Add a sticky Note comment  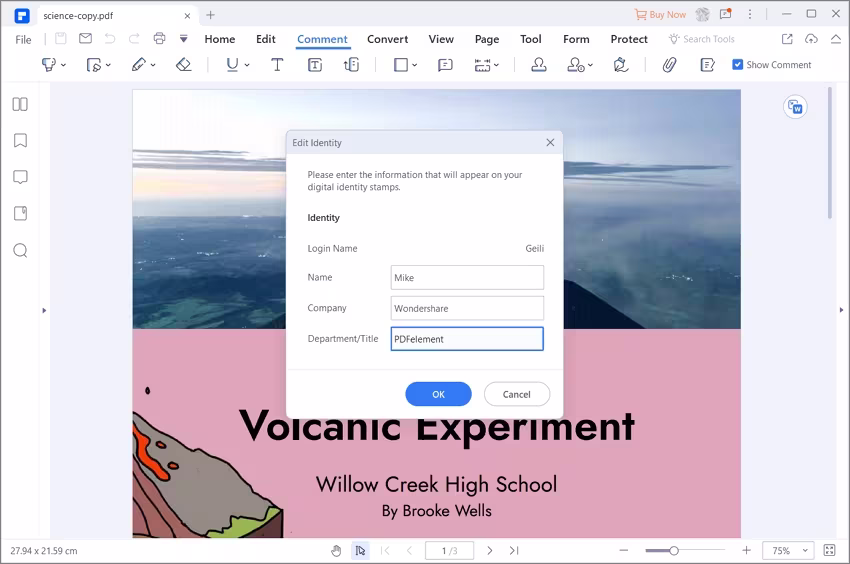pyautogui.click(x=445, y=65)
